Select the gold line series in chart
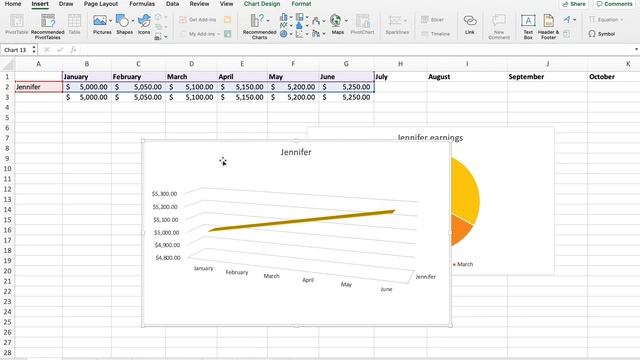640x360 pixels. point(302,221)
